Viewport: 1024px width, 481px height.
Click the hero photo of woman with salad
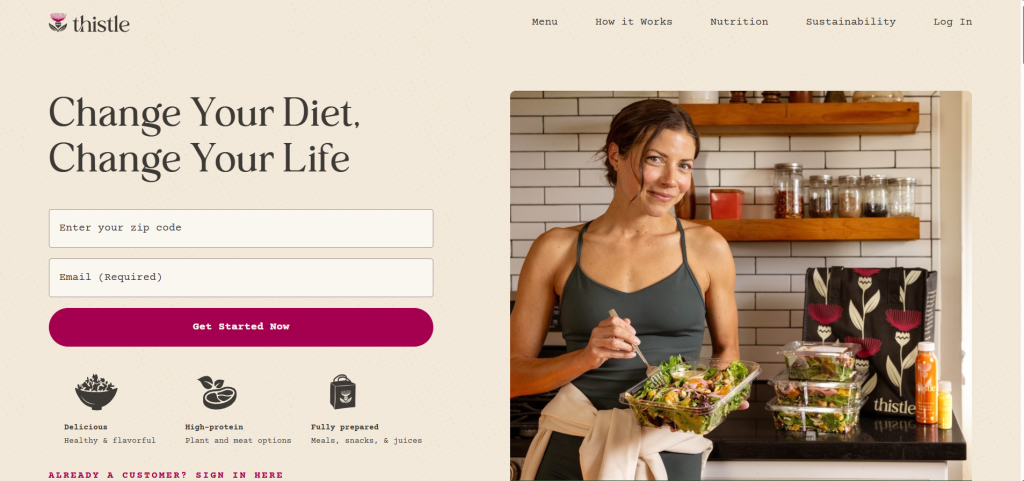[x=741, y=286]
